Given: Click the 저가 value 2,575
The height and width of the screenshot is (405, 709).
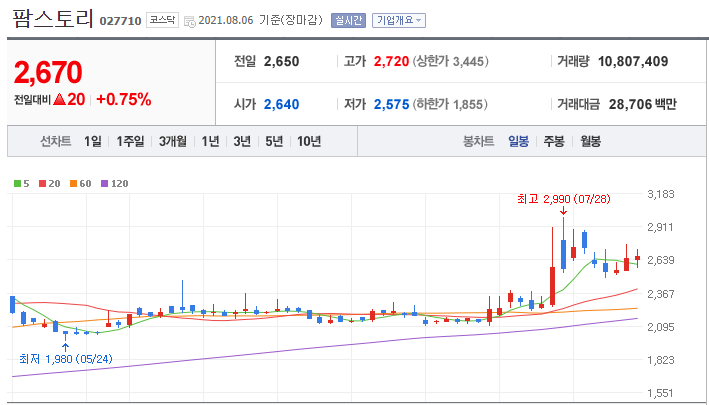Looking at the screenshot, I should point(391,105).
